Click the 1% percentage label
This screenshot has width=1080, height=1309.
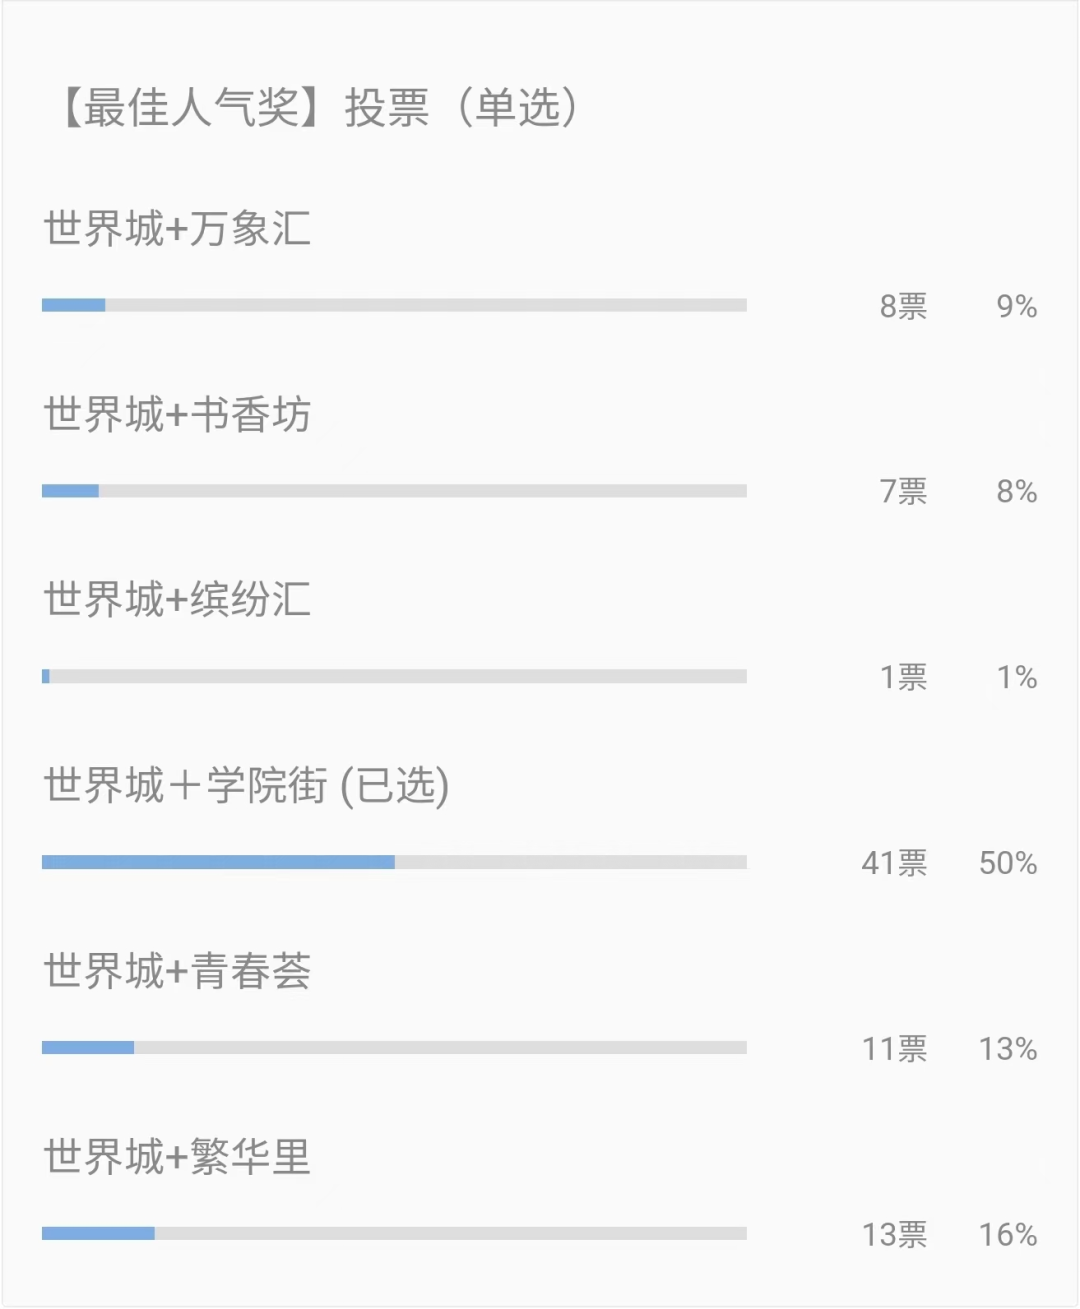click(x=1017, y=677)
